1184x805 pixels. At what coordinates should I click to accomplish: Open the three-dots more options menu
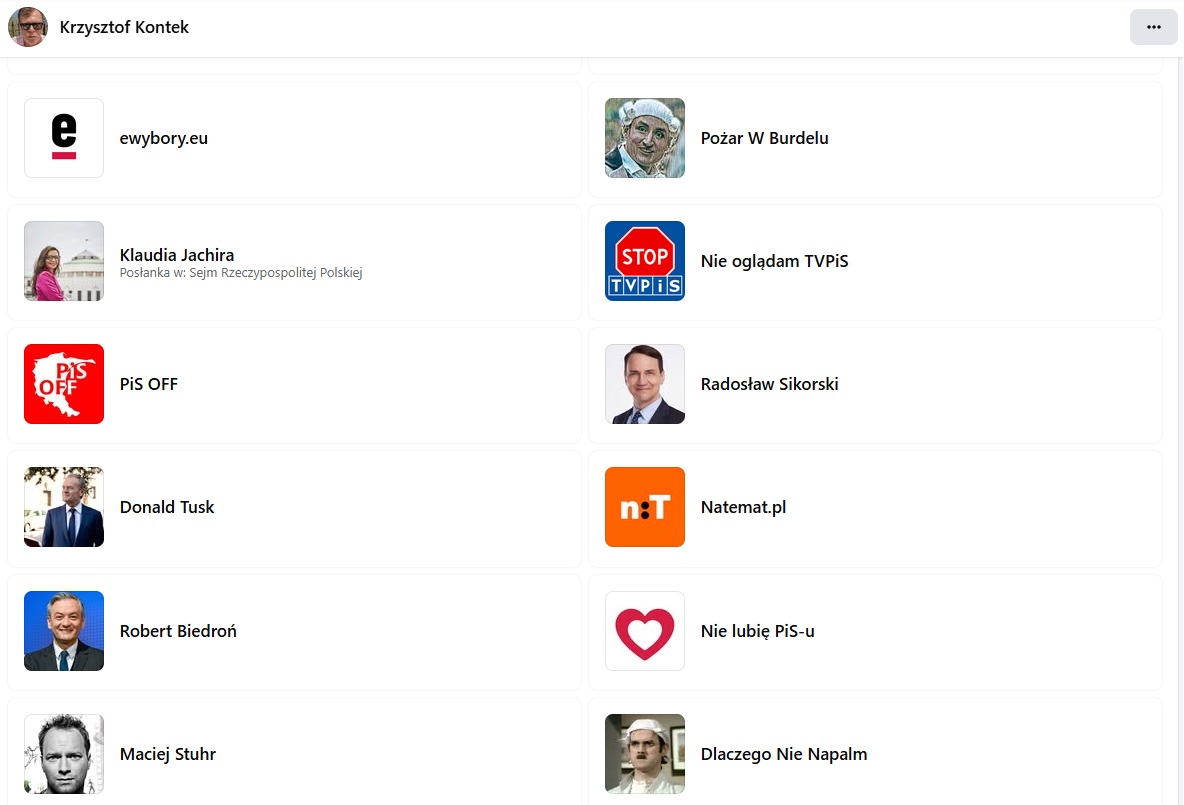[1154, 27]
